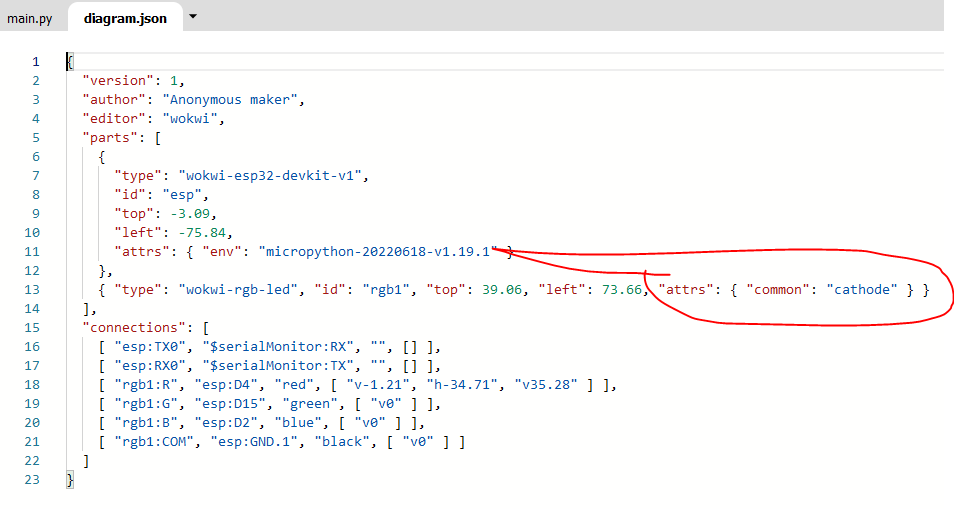Viewport: 954px width, 509px height.
Task: Switch to the main.py tab
Action: [x=29, y=18]
